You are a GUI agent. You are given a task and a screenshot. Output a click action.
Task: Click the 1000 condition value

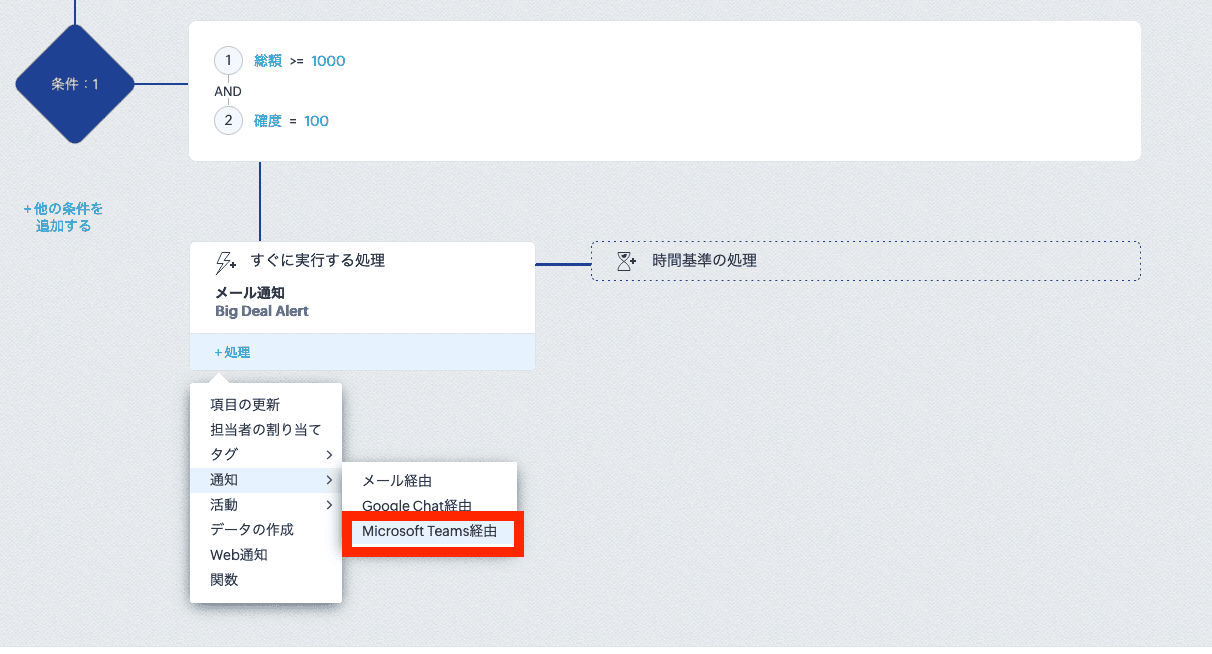coord(328,61)
